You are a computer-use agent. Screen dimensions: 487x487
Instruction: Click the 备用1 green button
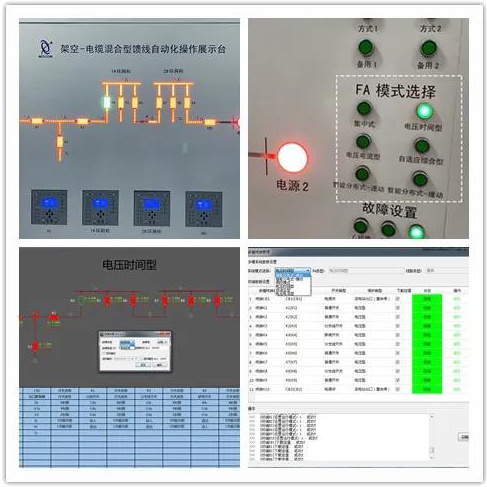click(x=366, y=48)
